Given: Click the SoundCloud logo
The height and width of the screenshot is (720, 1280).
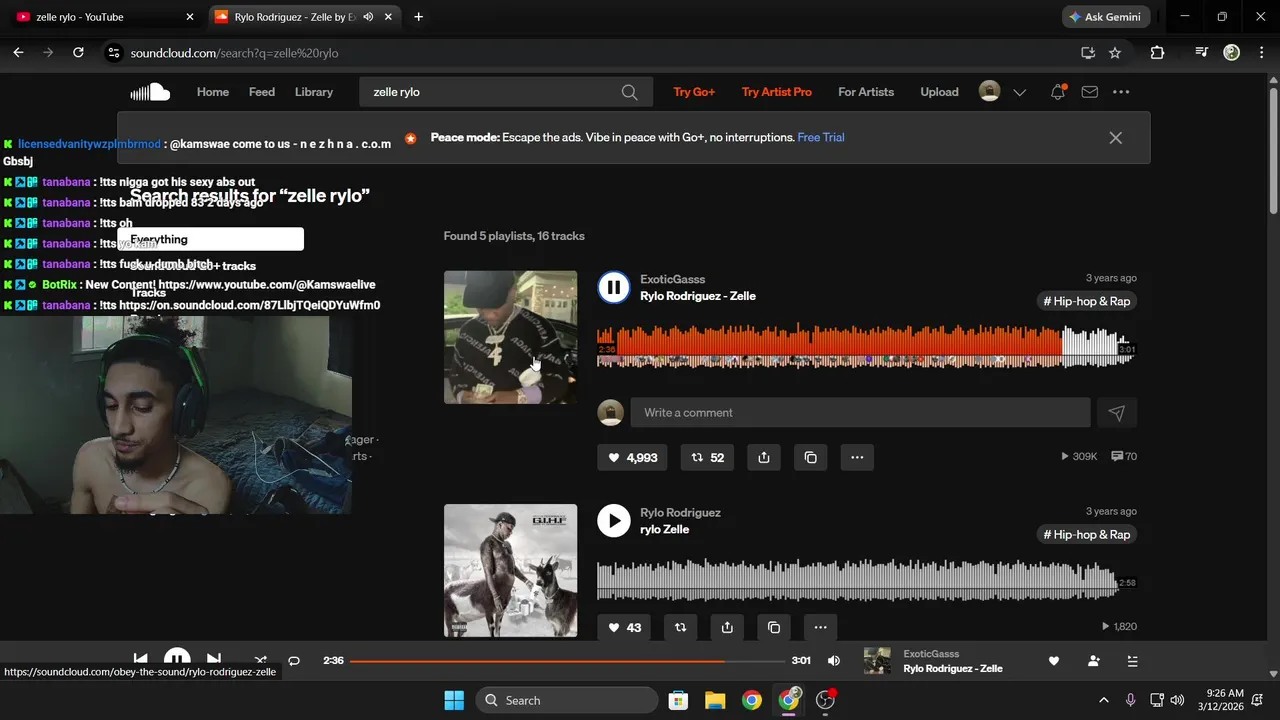Looking at the screenshot, I should tap(150, 92).
